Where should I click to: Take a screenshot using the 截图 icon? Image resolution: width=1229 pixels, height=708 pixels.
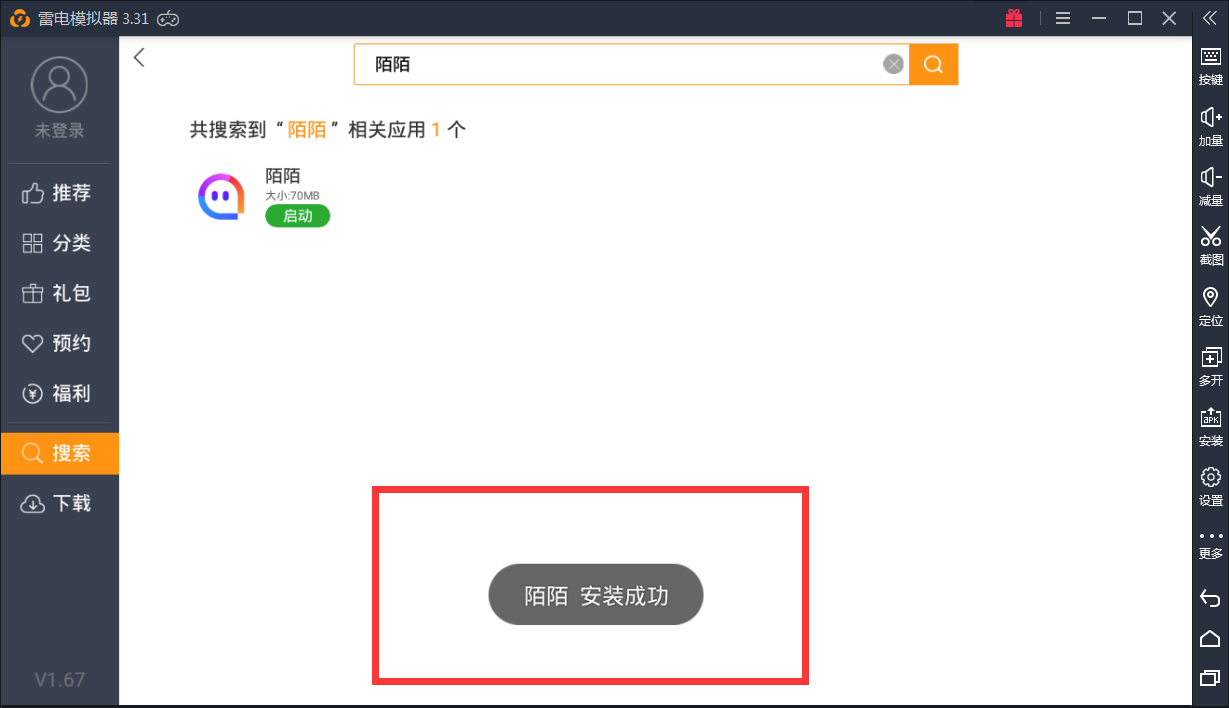point(1209,242)
